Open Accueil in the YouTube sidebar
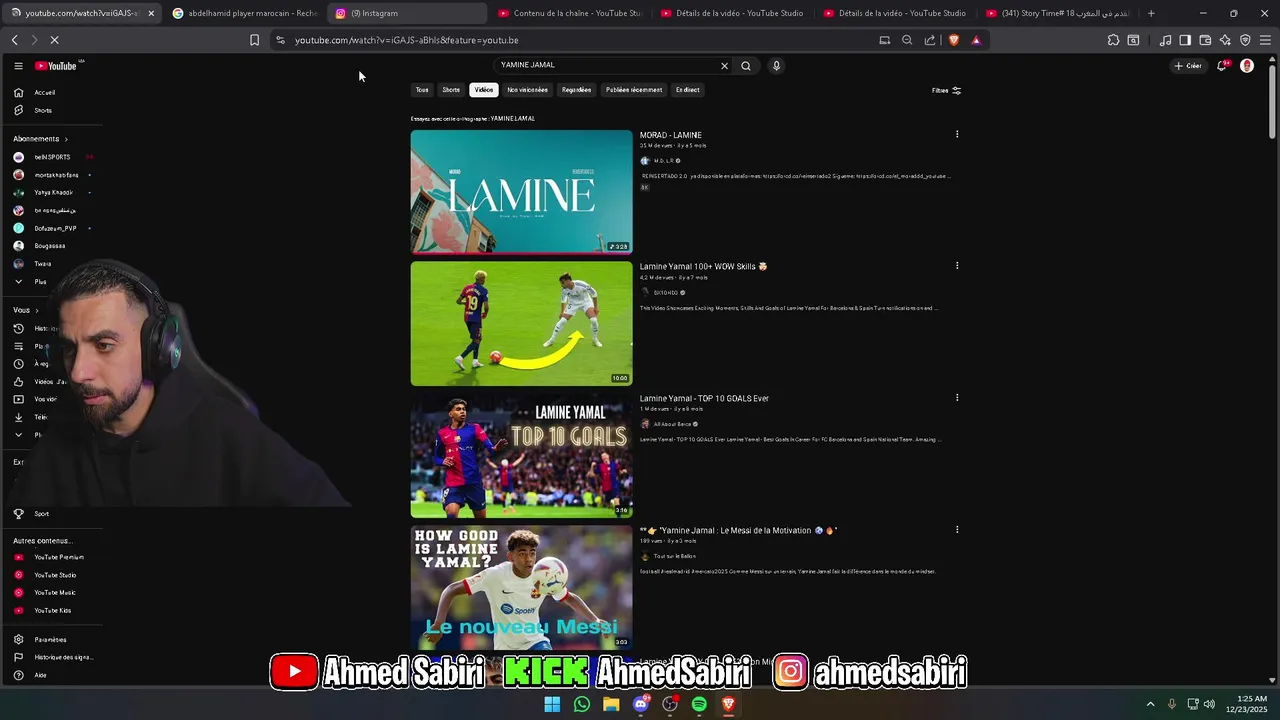 click(x=45, y=92)
